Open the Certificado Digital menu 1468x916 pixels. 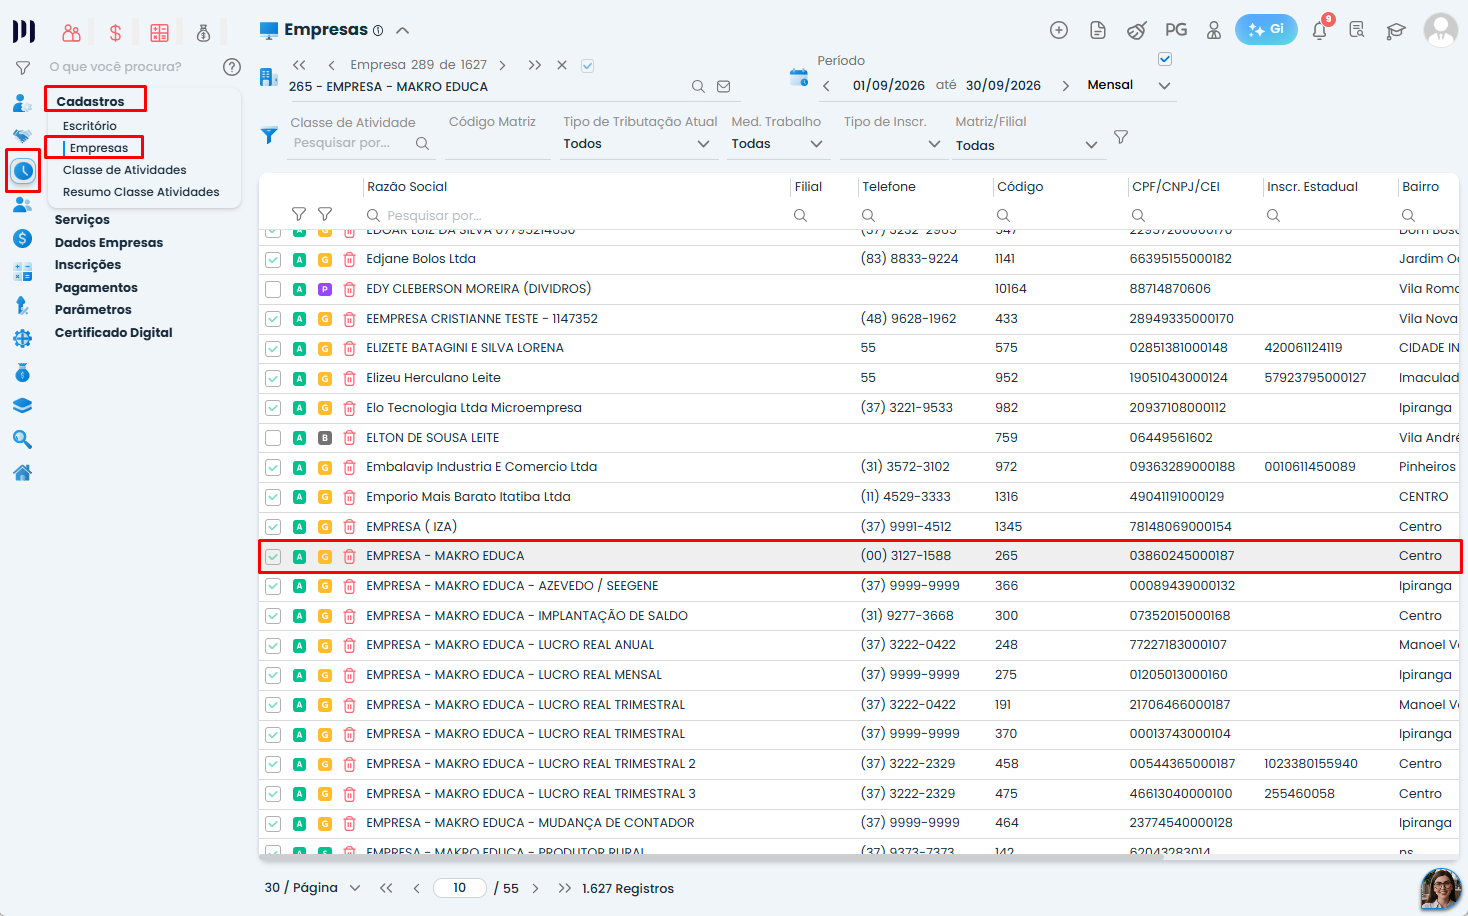(114, 333)
